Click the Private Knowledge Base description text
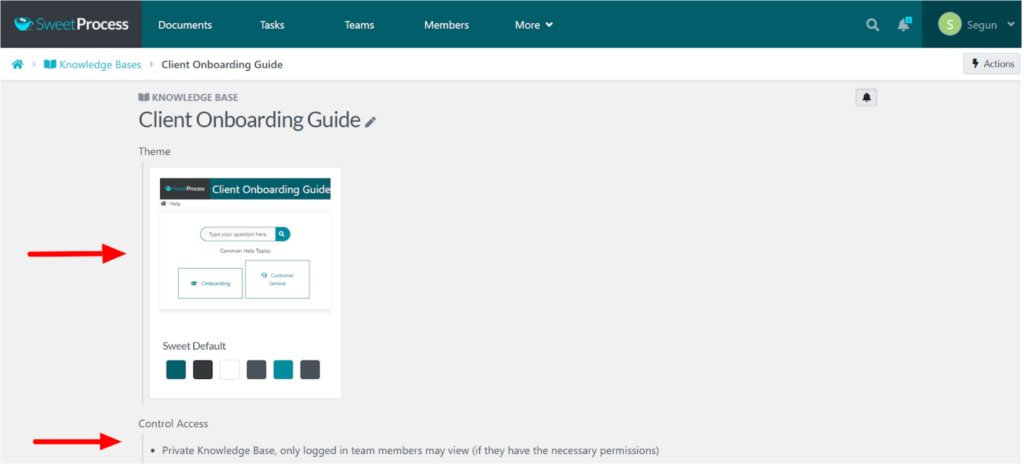The height and width of the screenshot is (469, 1024). coord(411,451)
